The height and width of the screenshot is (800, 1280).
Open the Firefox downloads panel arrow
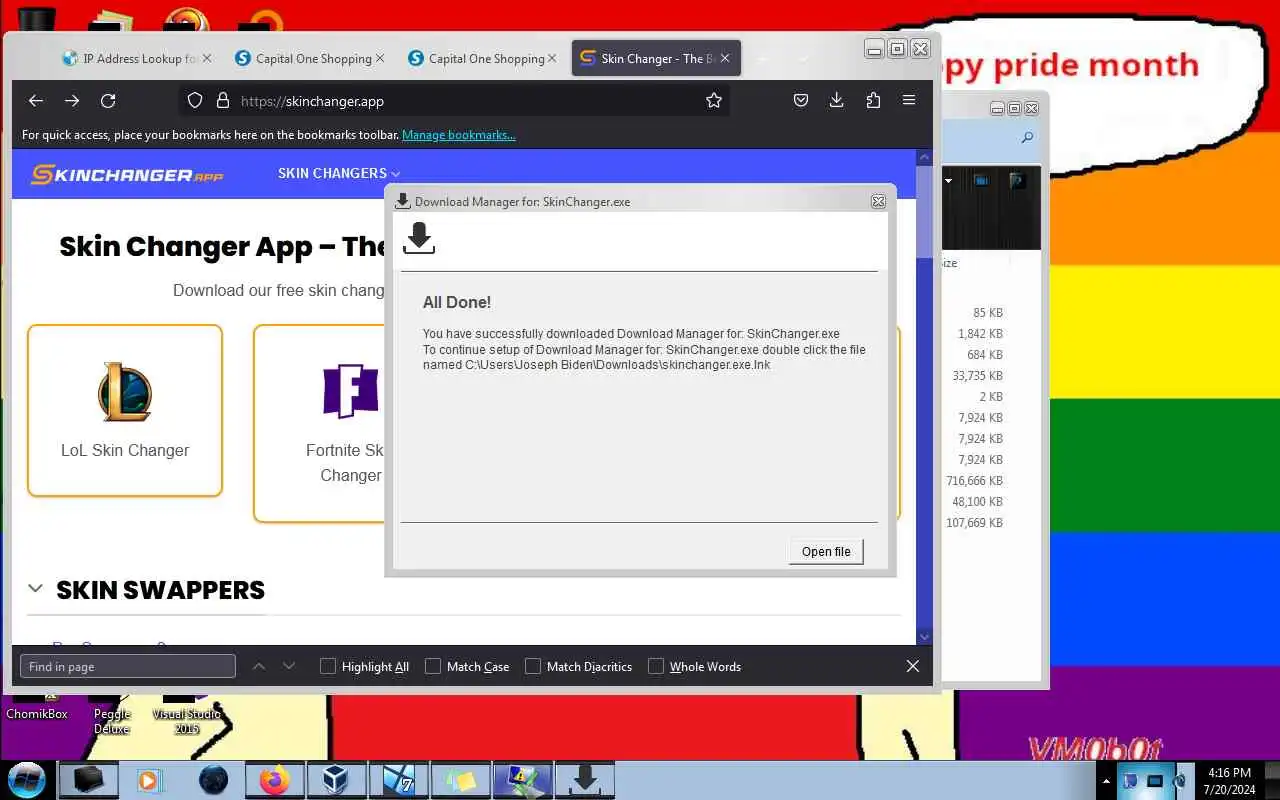pos(837,101)
